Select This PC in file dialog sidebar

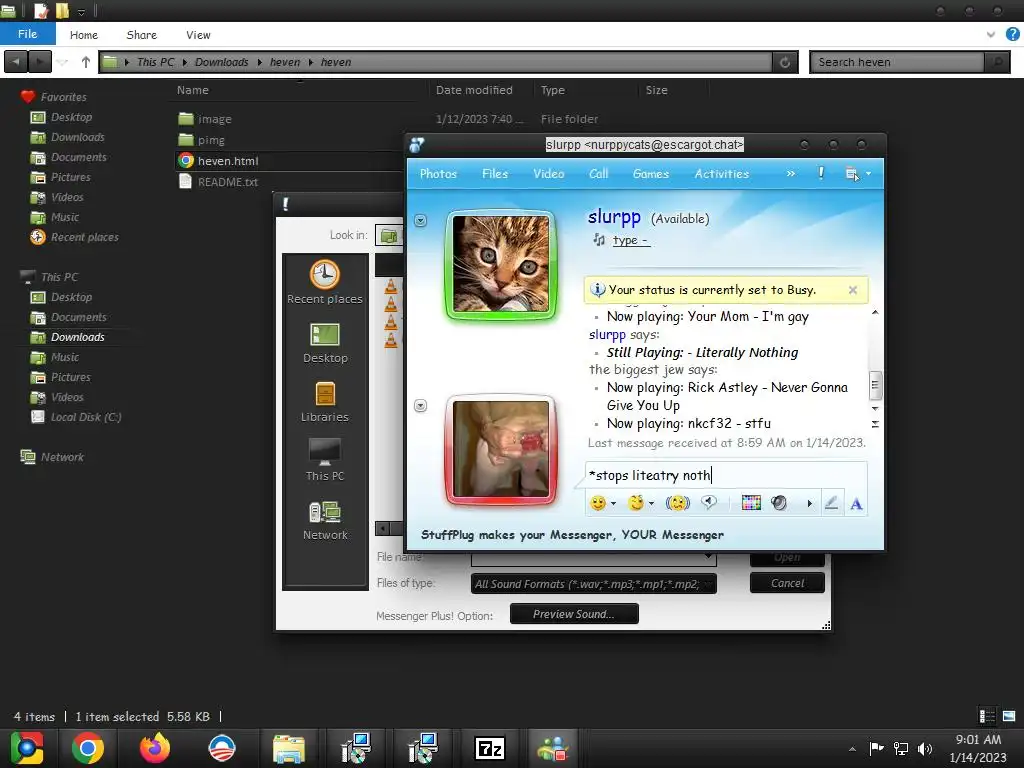[x=325, y=461]
